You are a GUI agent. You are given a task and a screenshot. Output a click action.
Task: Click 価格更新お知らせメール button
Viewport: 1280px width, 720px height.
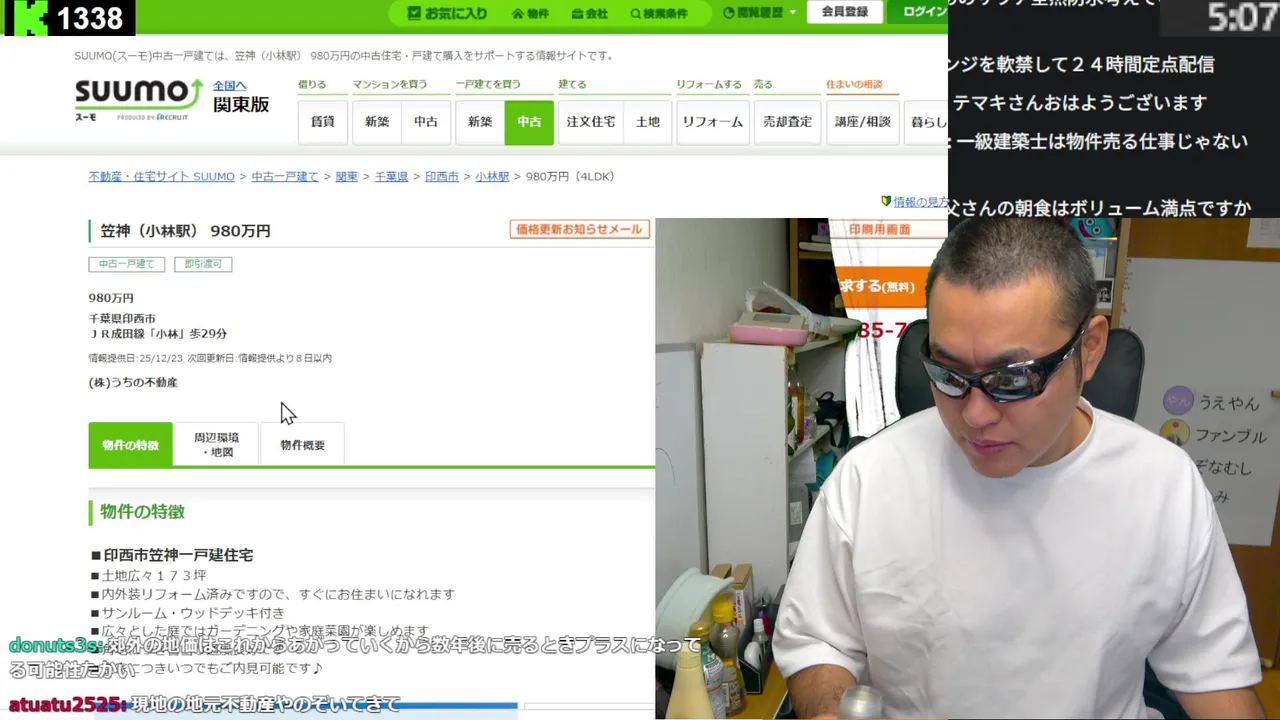[x=580, y=229]
